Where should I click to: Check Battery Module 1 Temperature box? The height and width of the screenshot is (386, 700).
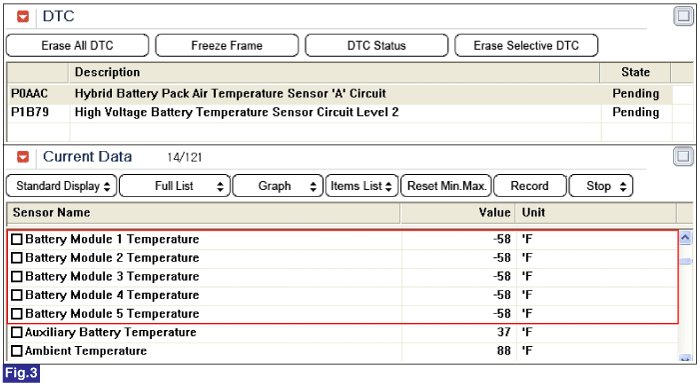click(x=17, y=240)
